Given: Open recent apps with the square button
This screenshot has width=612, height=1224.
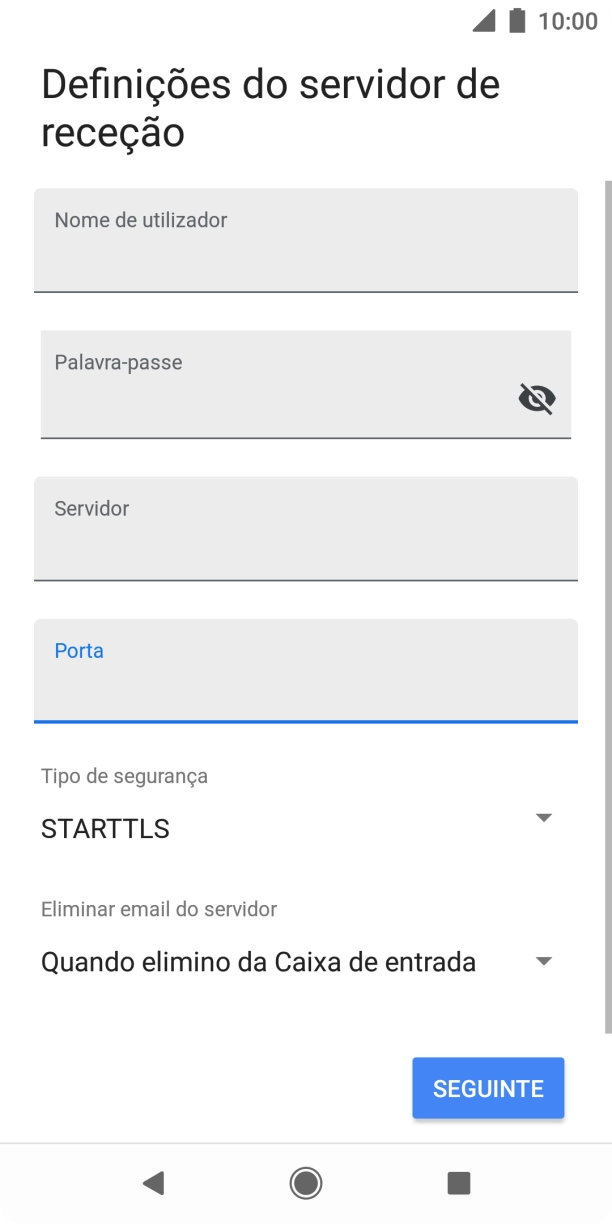Looking at the screenshot, I should pos(459,1183).
